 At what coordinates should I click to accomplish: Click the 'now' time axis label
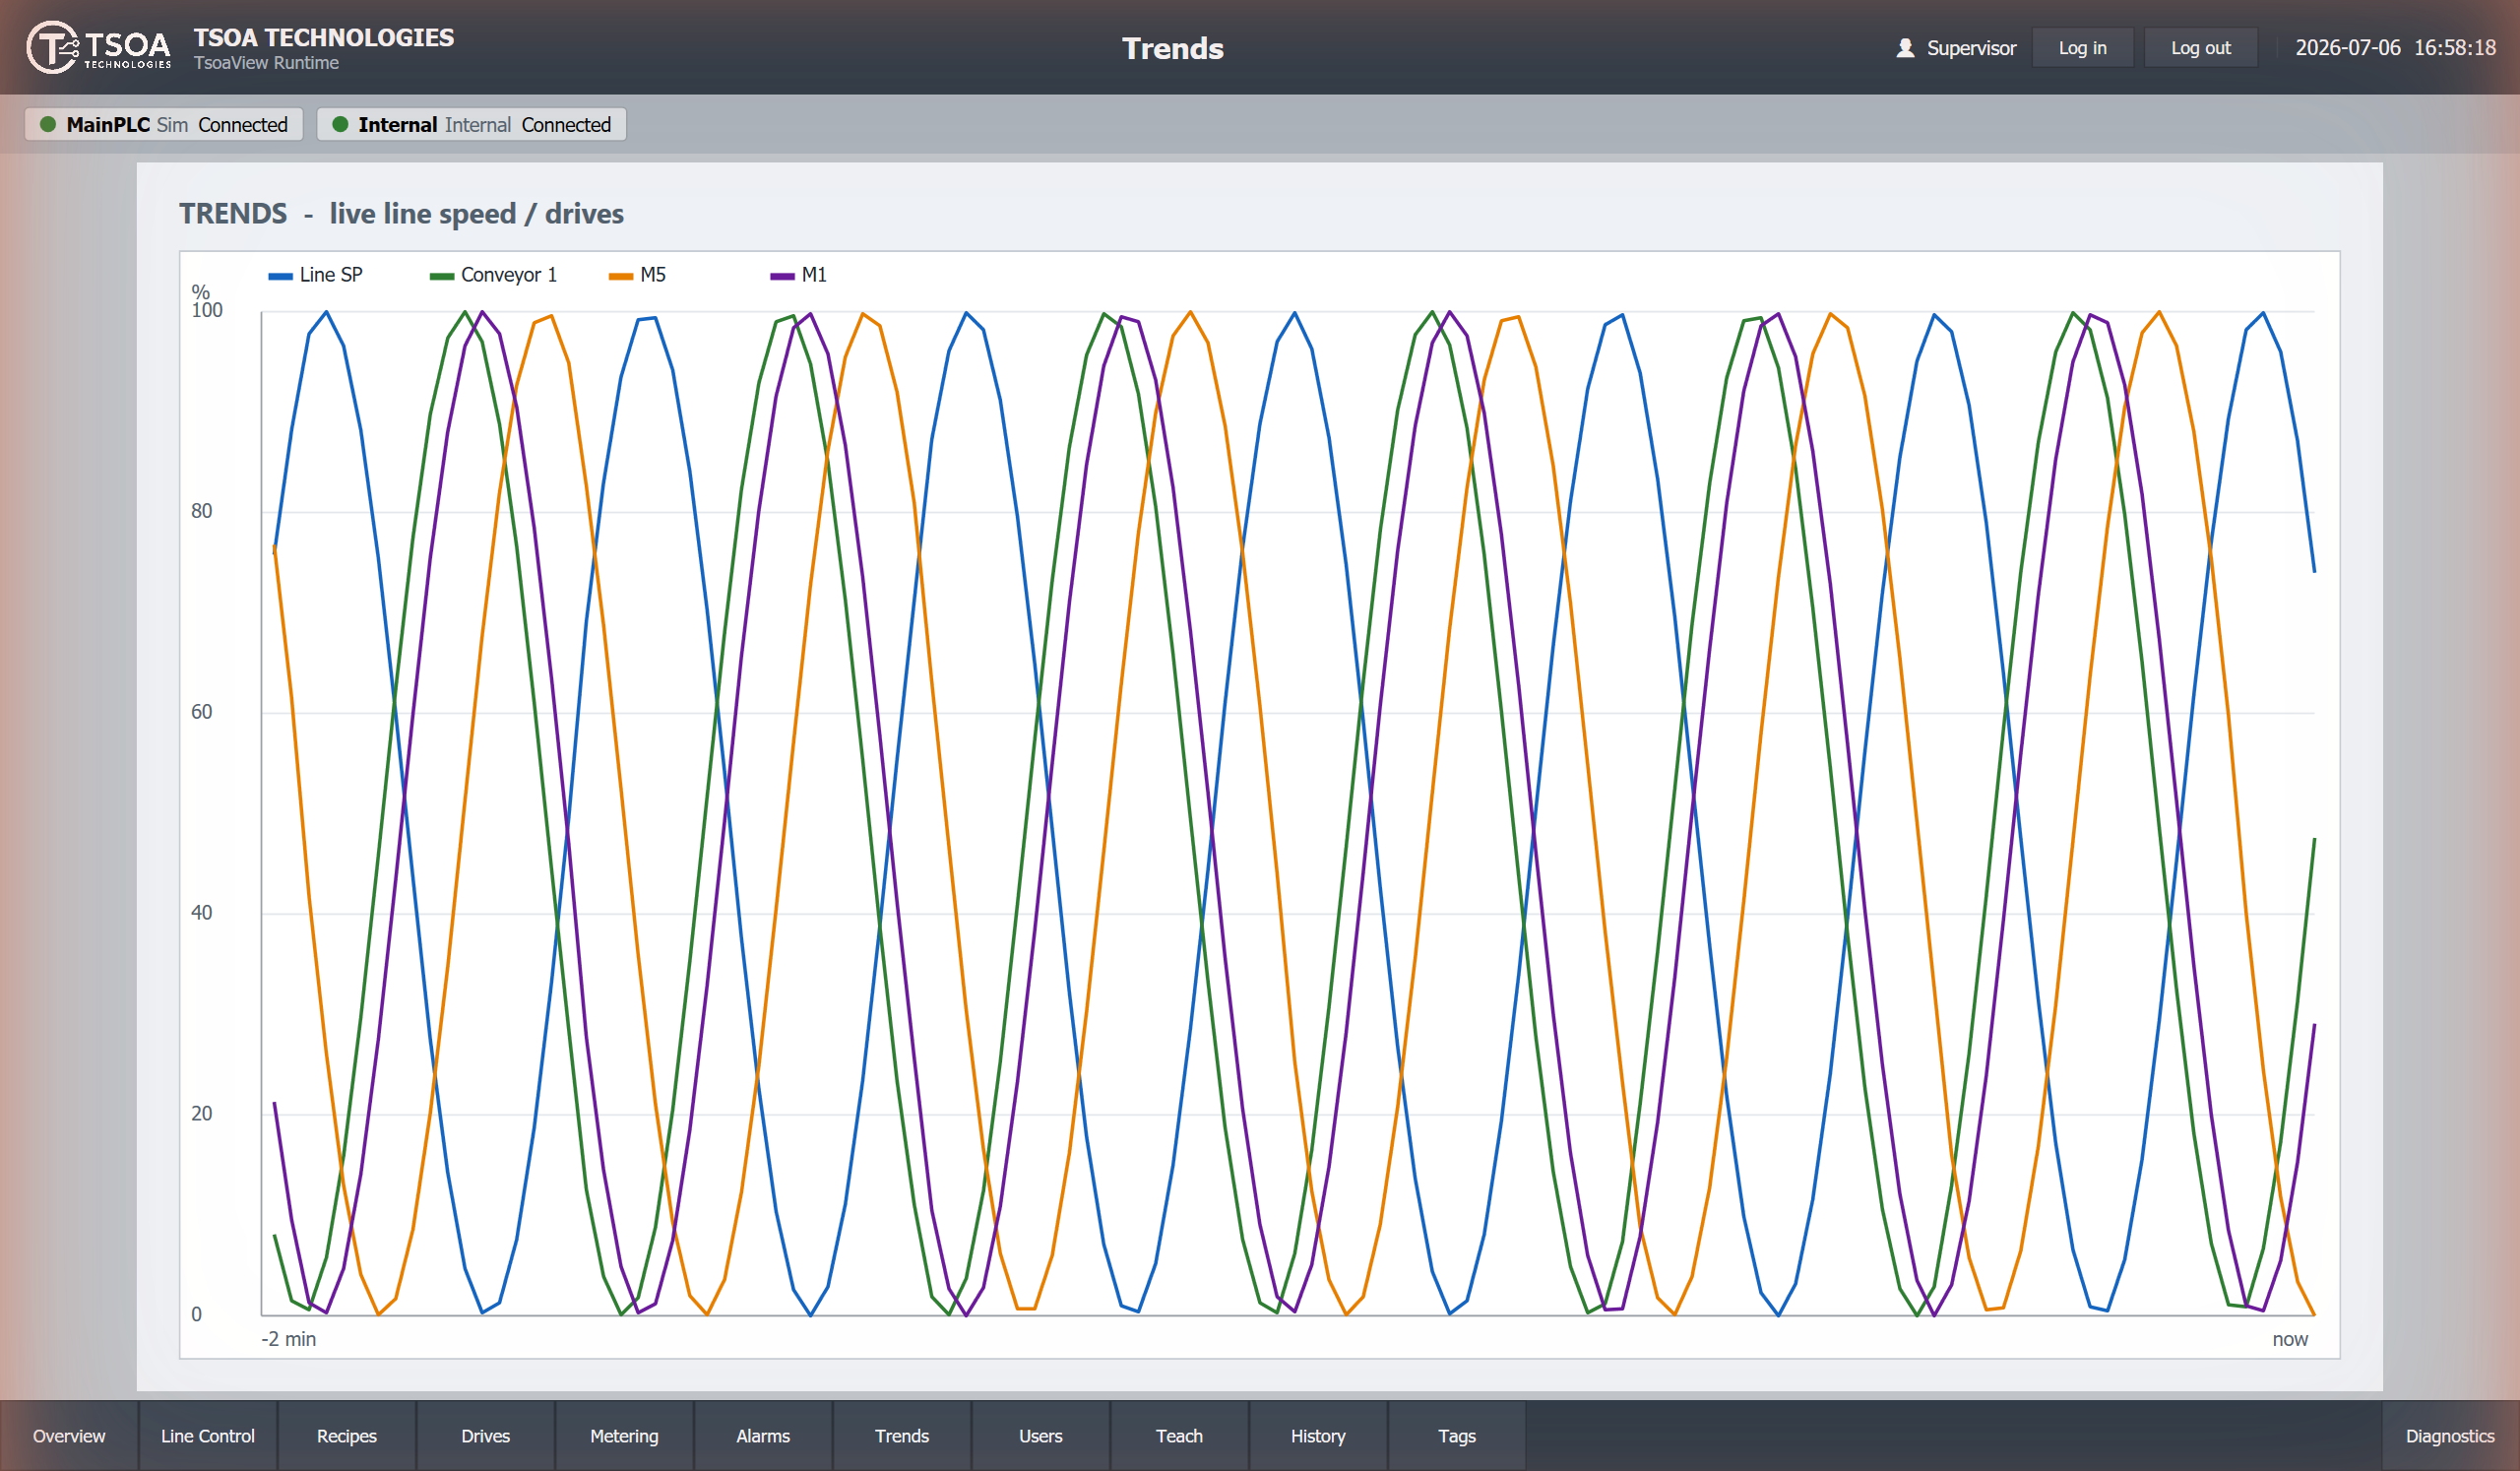pos(2290,1339)
